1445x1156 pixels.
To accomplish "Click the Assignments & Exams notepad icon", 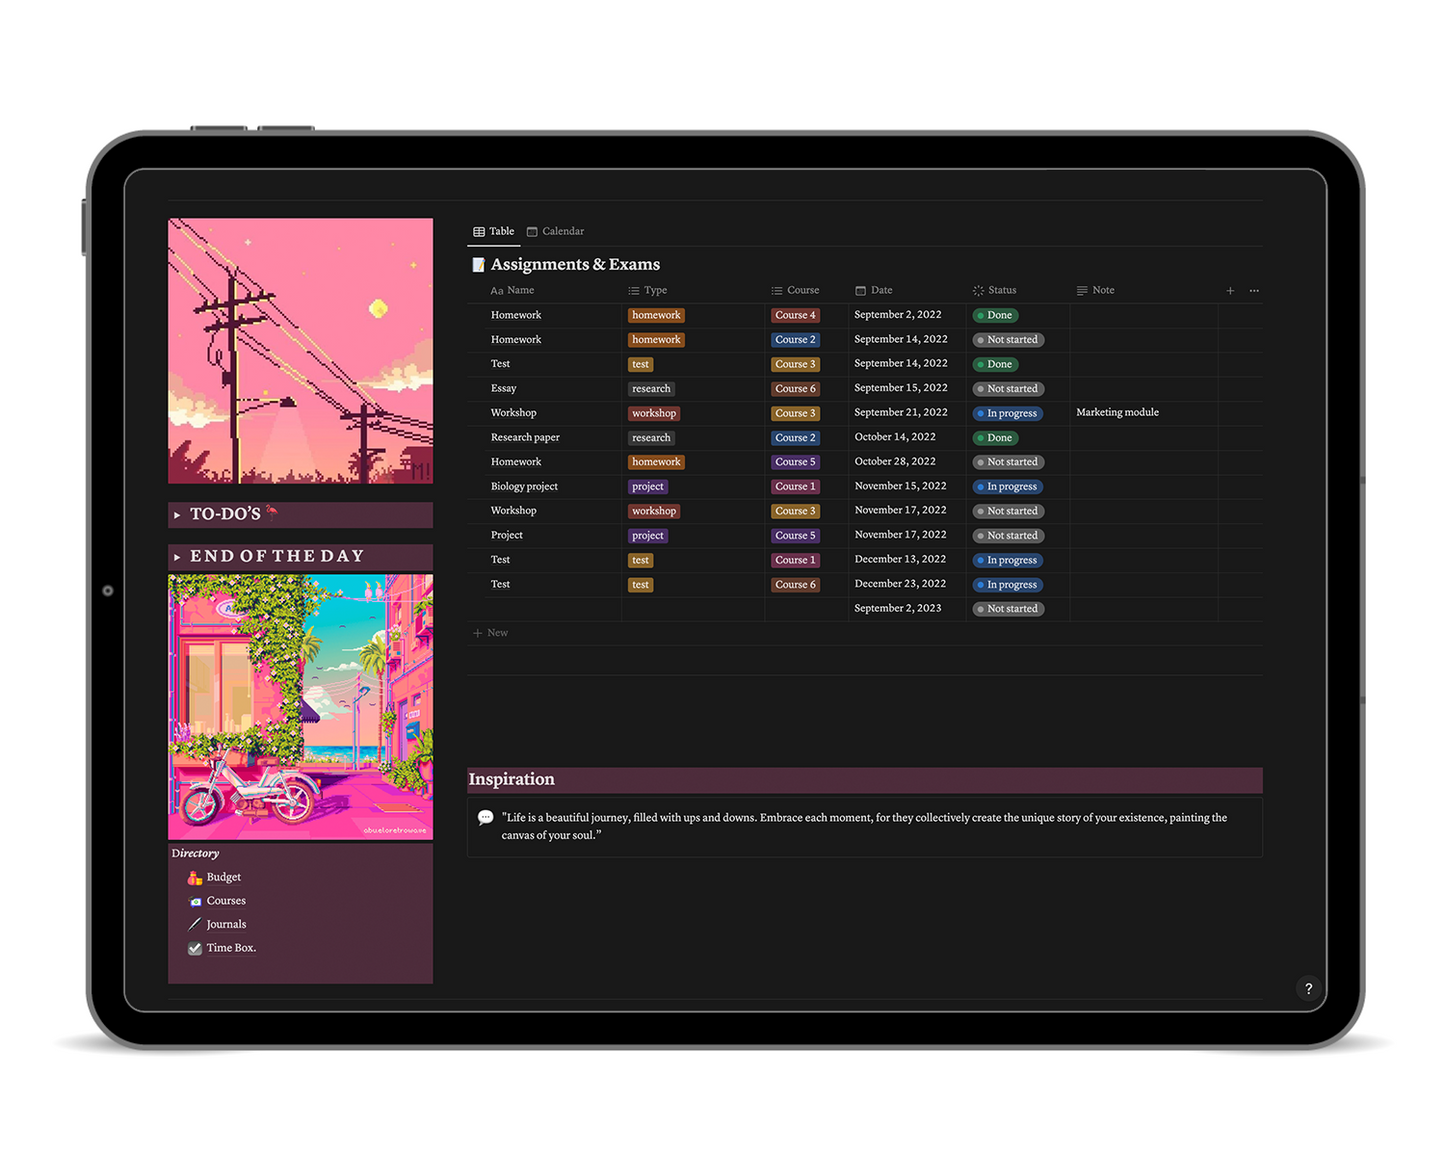I will [x=479, y=265].
